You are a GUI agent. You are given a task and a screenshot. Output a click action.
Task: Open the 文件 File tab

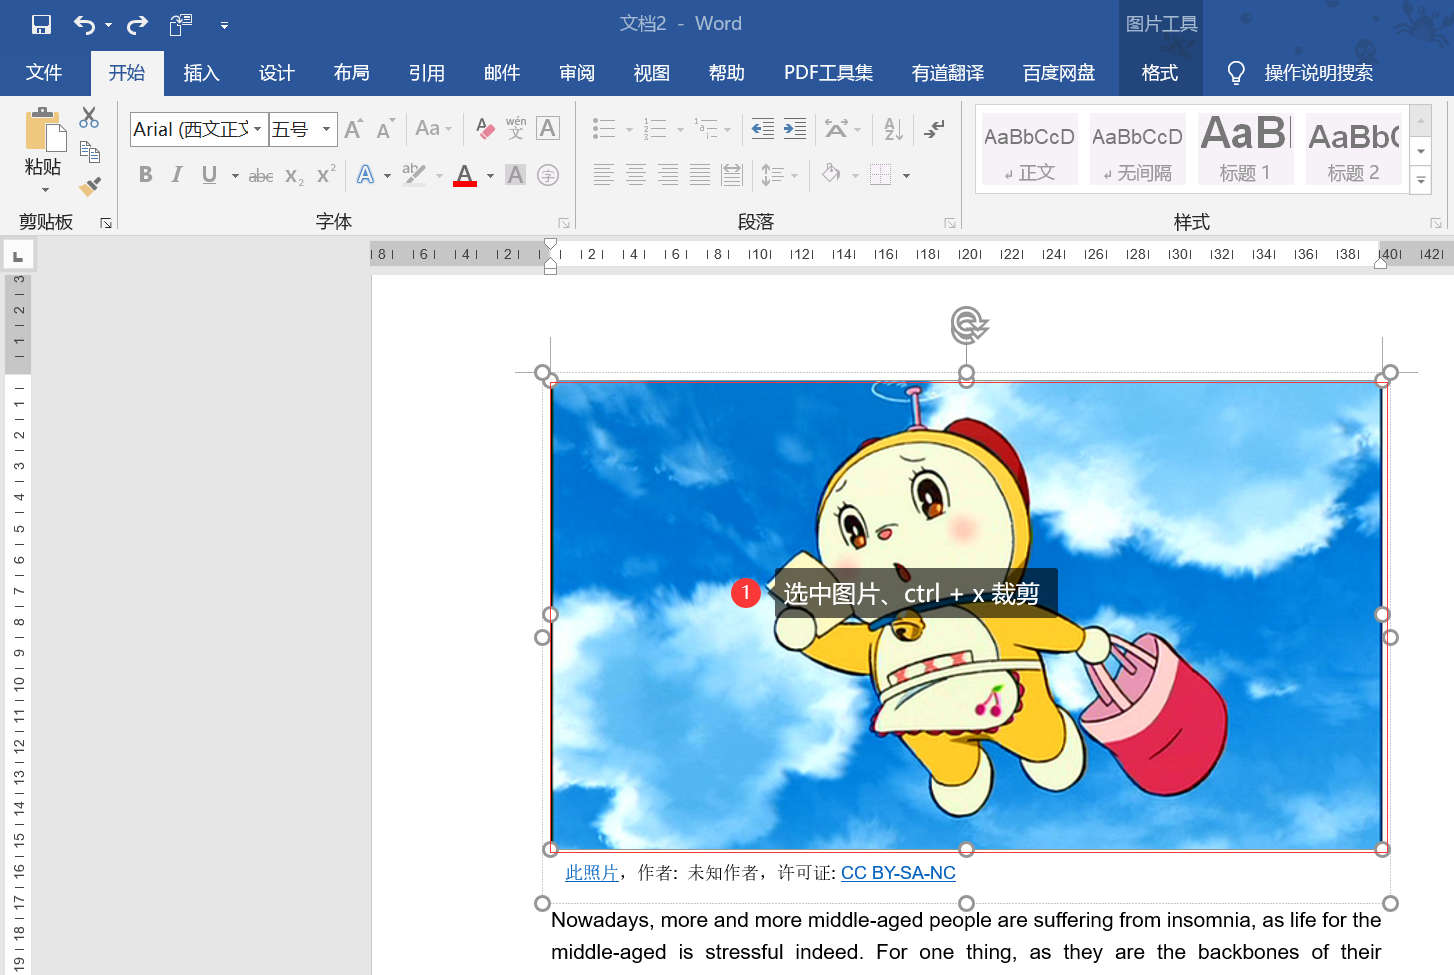point(44,73)
